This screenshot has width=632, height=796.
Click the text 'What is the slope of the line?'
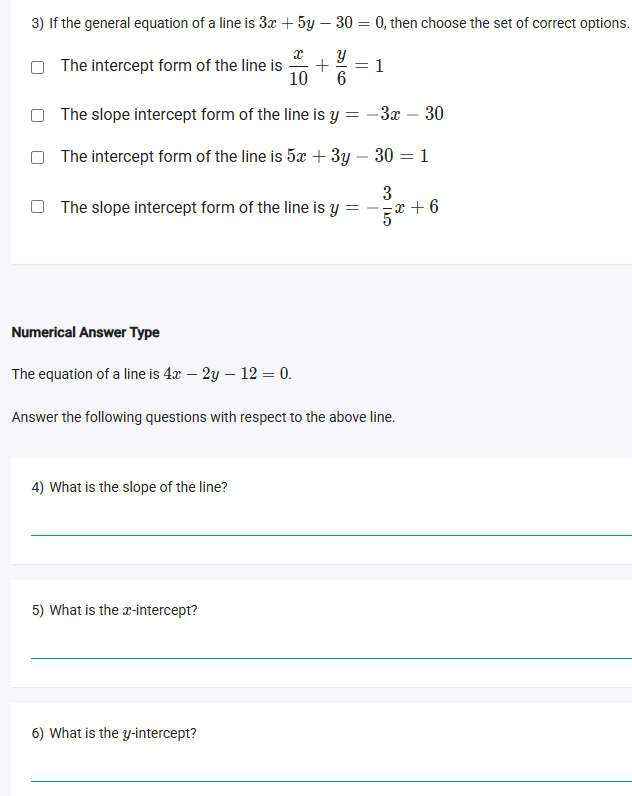coord(138,487)
